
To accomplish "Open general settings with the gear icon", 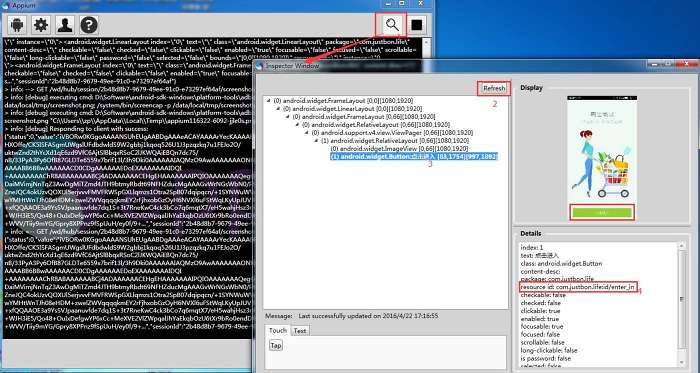I will tap(41, 25).
